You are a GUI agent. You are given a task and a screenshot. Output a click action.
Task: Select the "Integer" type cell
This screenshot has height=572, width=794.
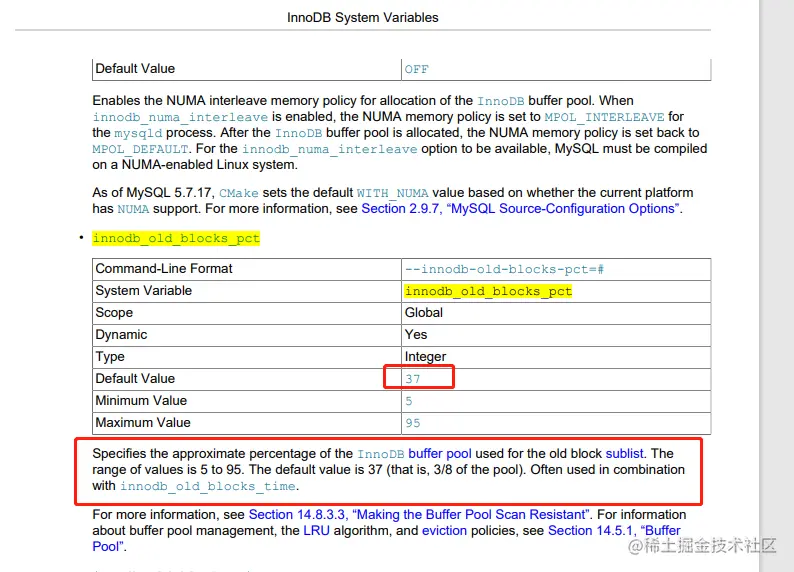tap(556, 357)
